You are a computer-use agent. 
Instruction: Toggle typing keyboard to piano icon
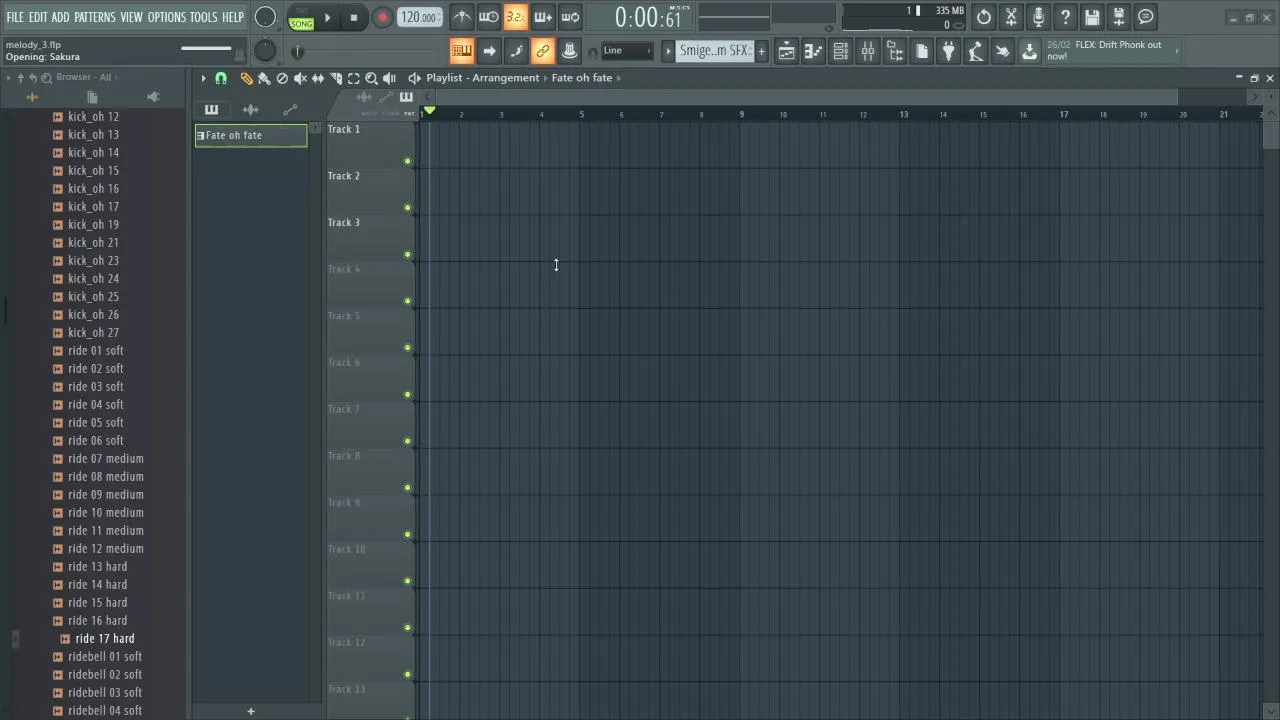[x=462, y=51]
